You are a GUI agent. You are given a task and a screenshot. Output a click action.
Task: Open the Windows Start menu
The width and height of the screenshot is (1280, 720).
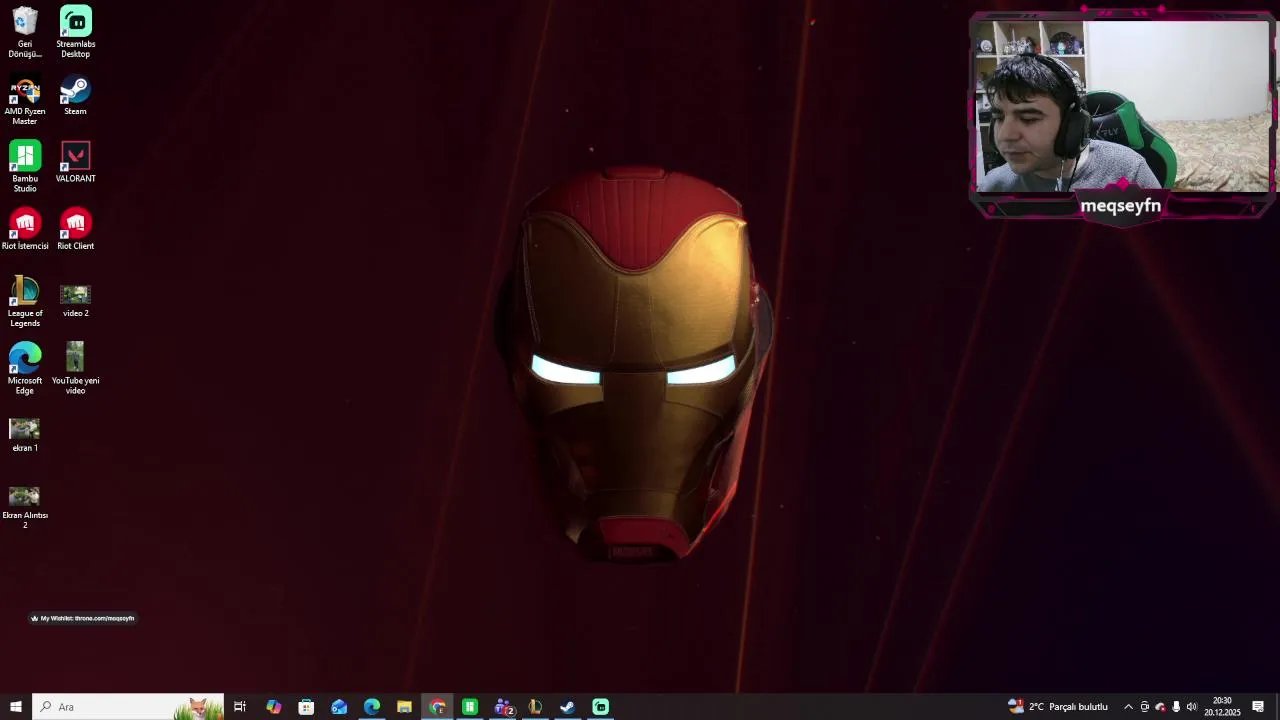(x=15, y=707)
